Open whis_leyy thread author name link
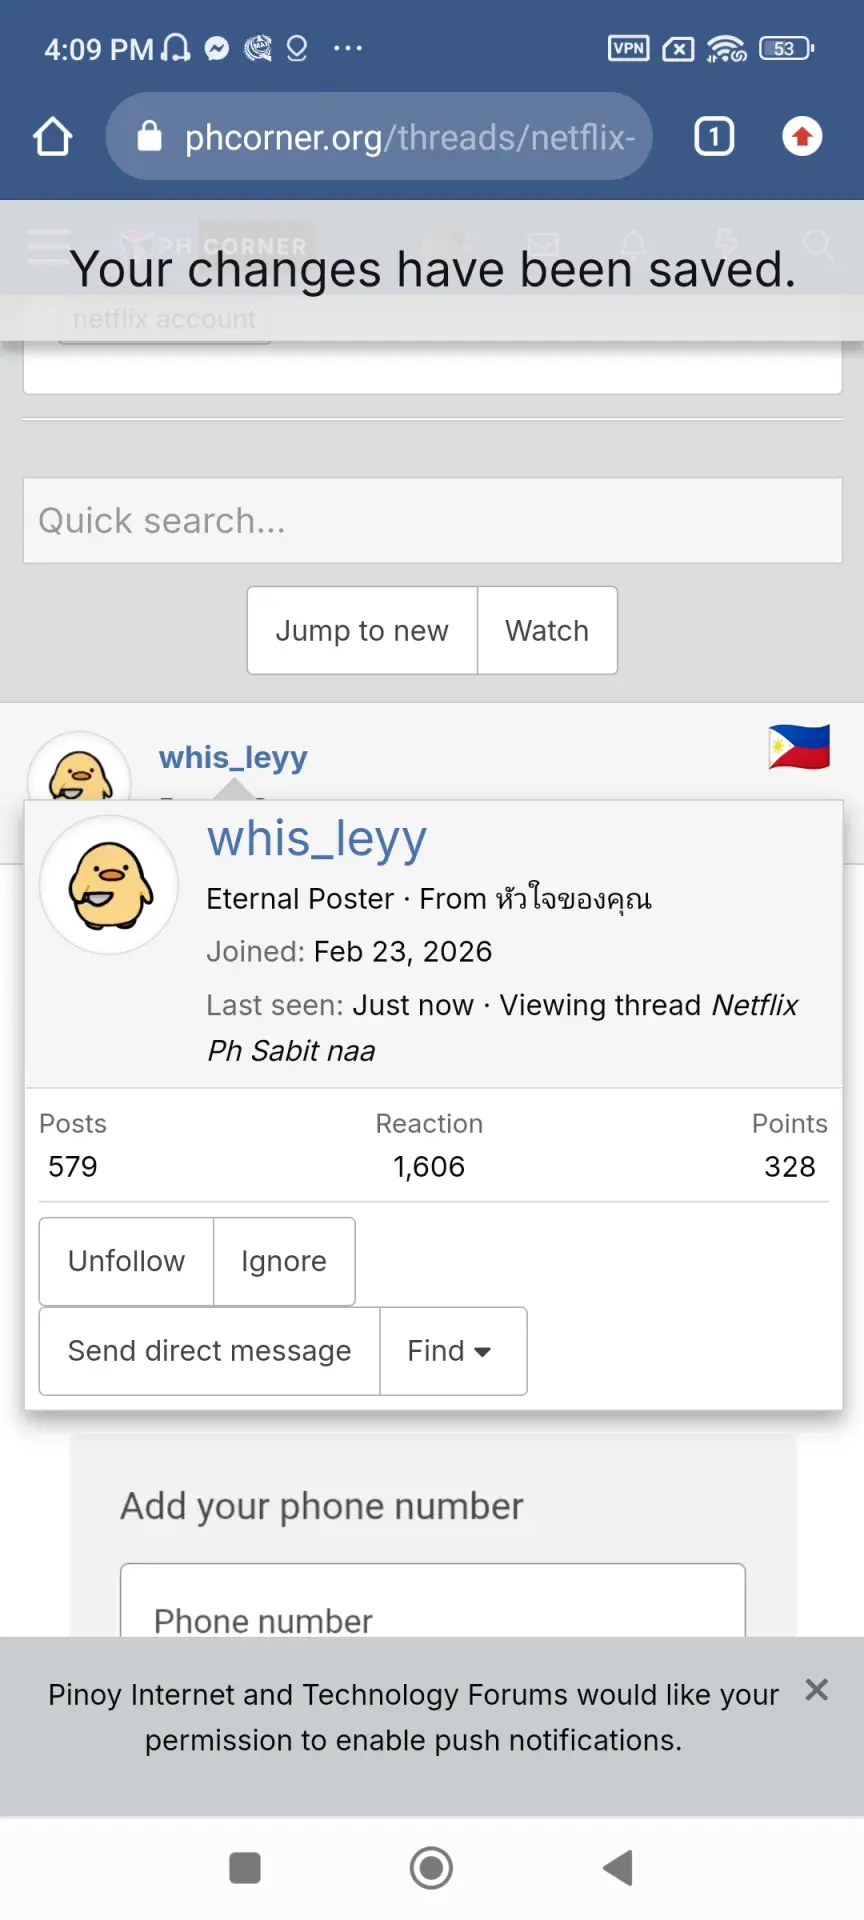 tap(233, 758)
